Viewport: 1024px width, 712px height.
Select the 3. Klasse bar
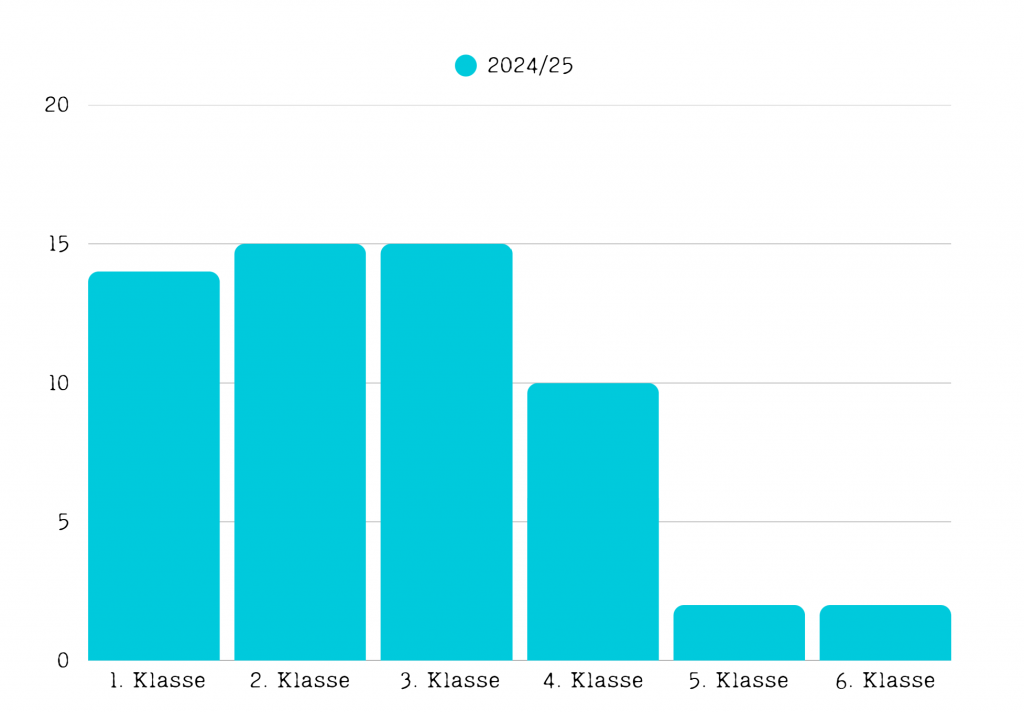point(446,451)
